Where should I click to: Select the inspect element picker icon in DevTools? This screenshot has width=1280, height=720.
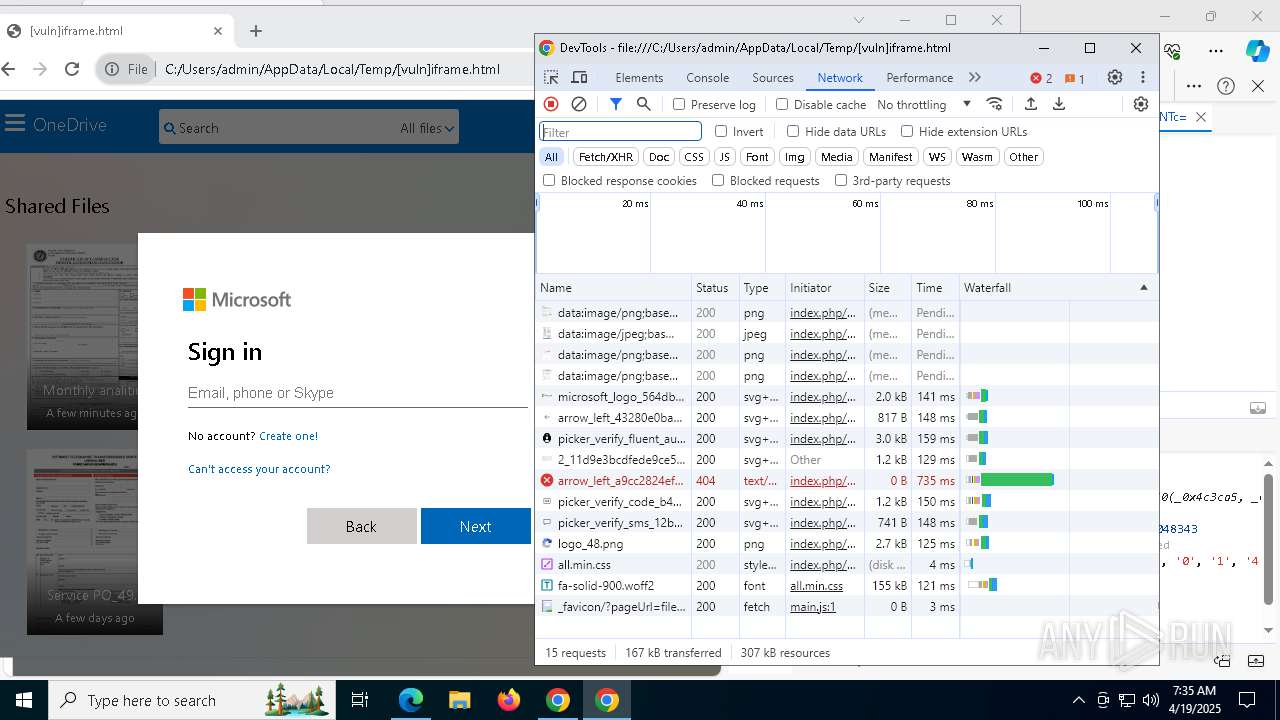pos(551,77)
